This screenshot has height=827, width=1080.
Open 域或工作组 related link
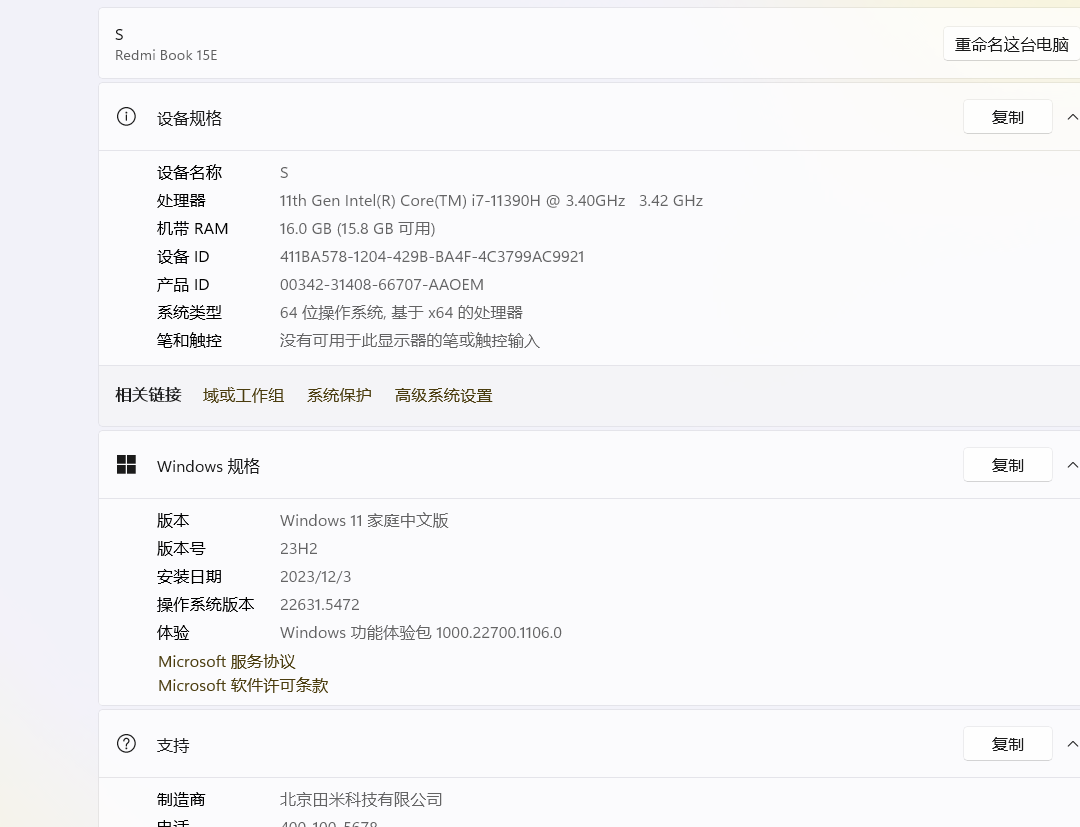point(243,395)
